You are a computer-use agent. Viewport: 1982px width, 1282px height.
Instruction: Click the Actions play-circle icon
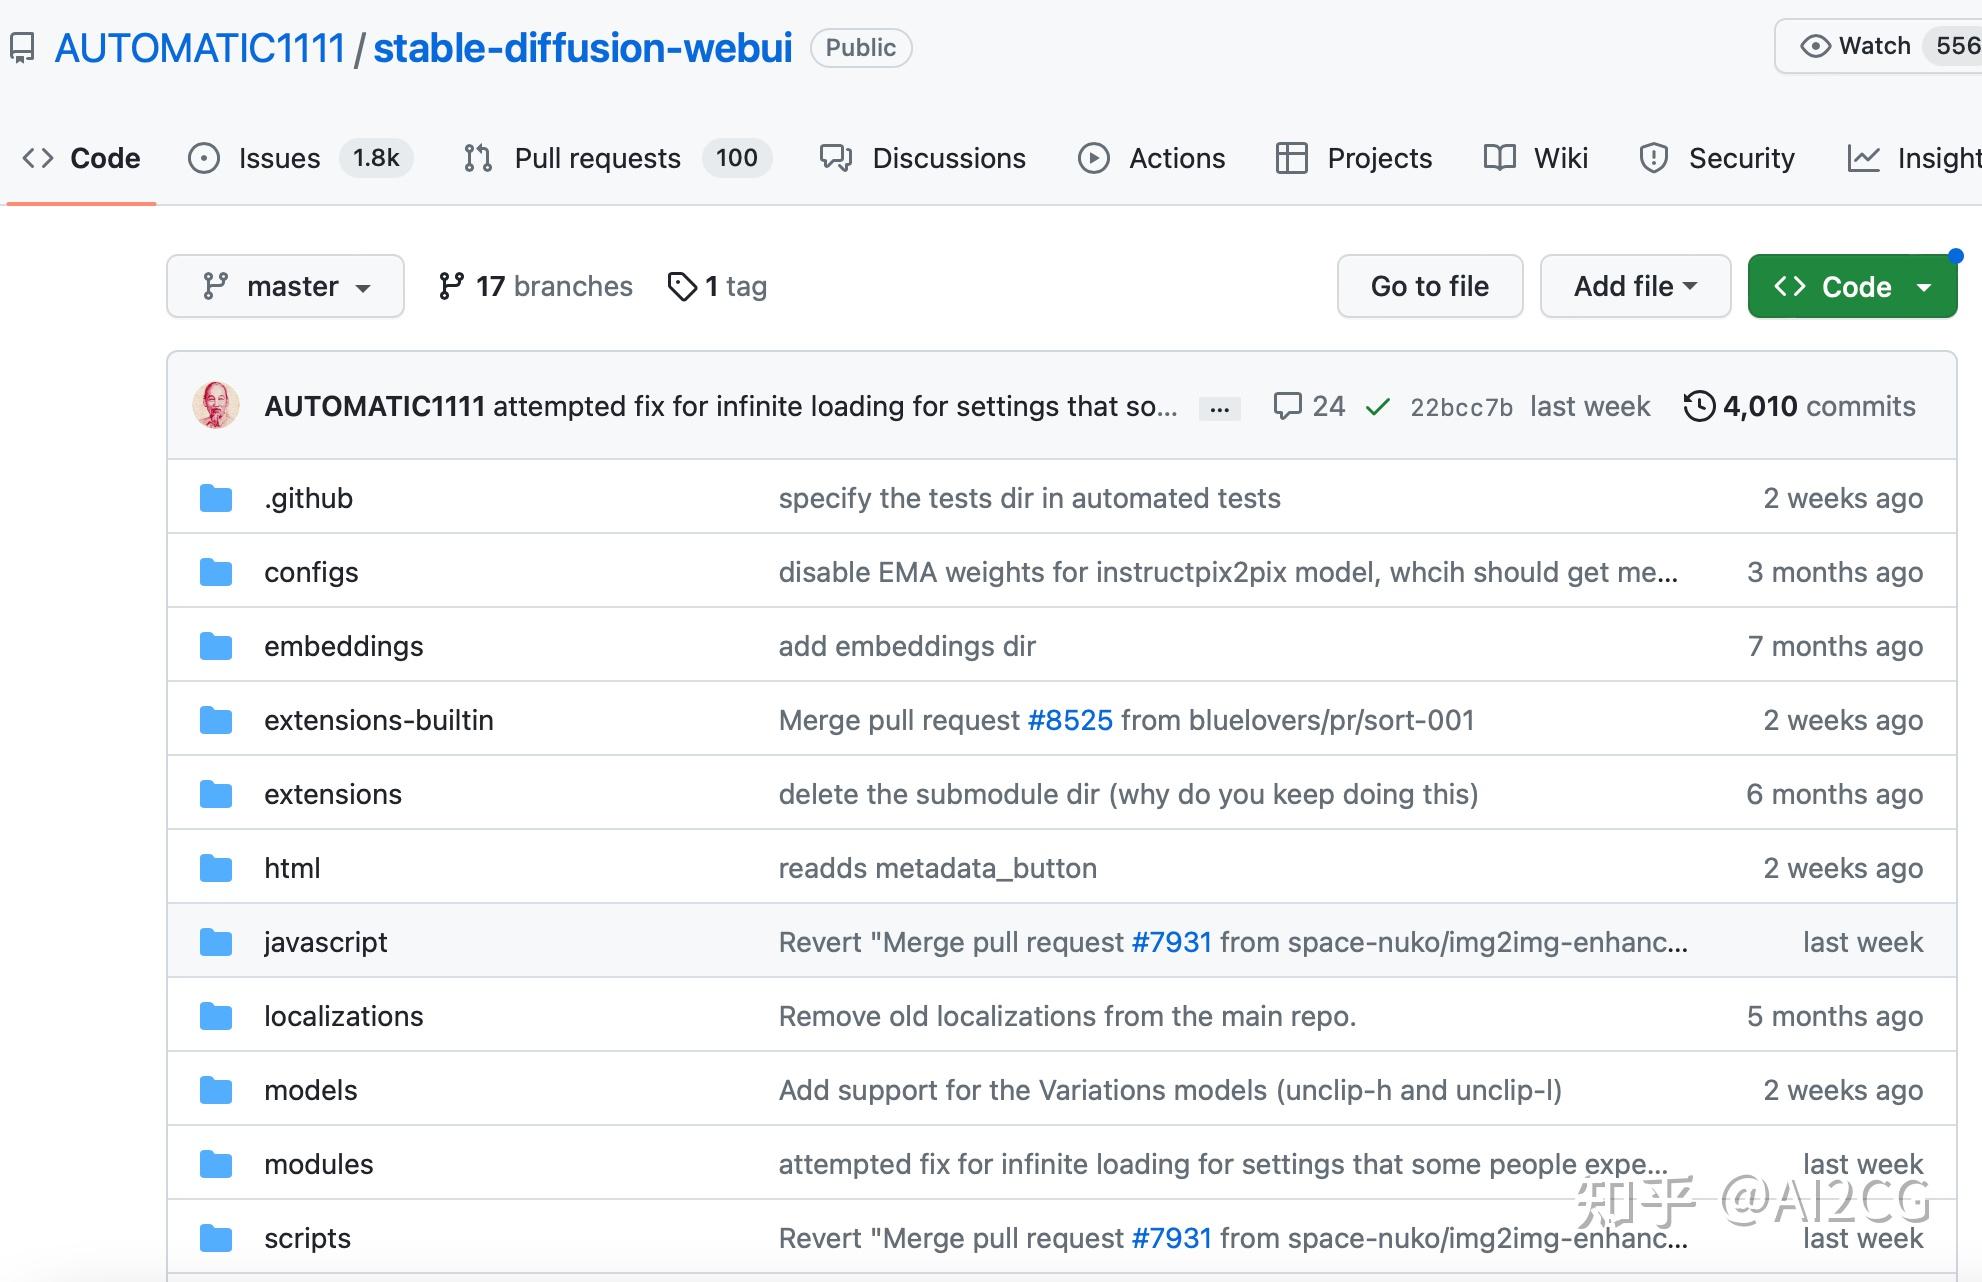[x=1095, y=158]
